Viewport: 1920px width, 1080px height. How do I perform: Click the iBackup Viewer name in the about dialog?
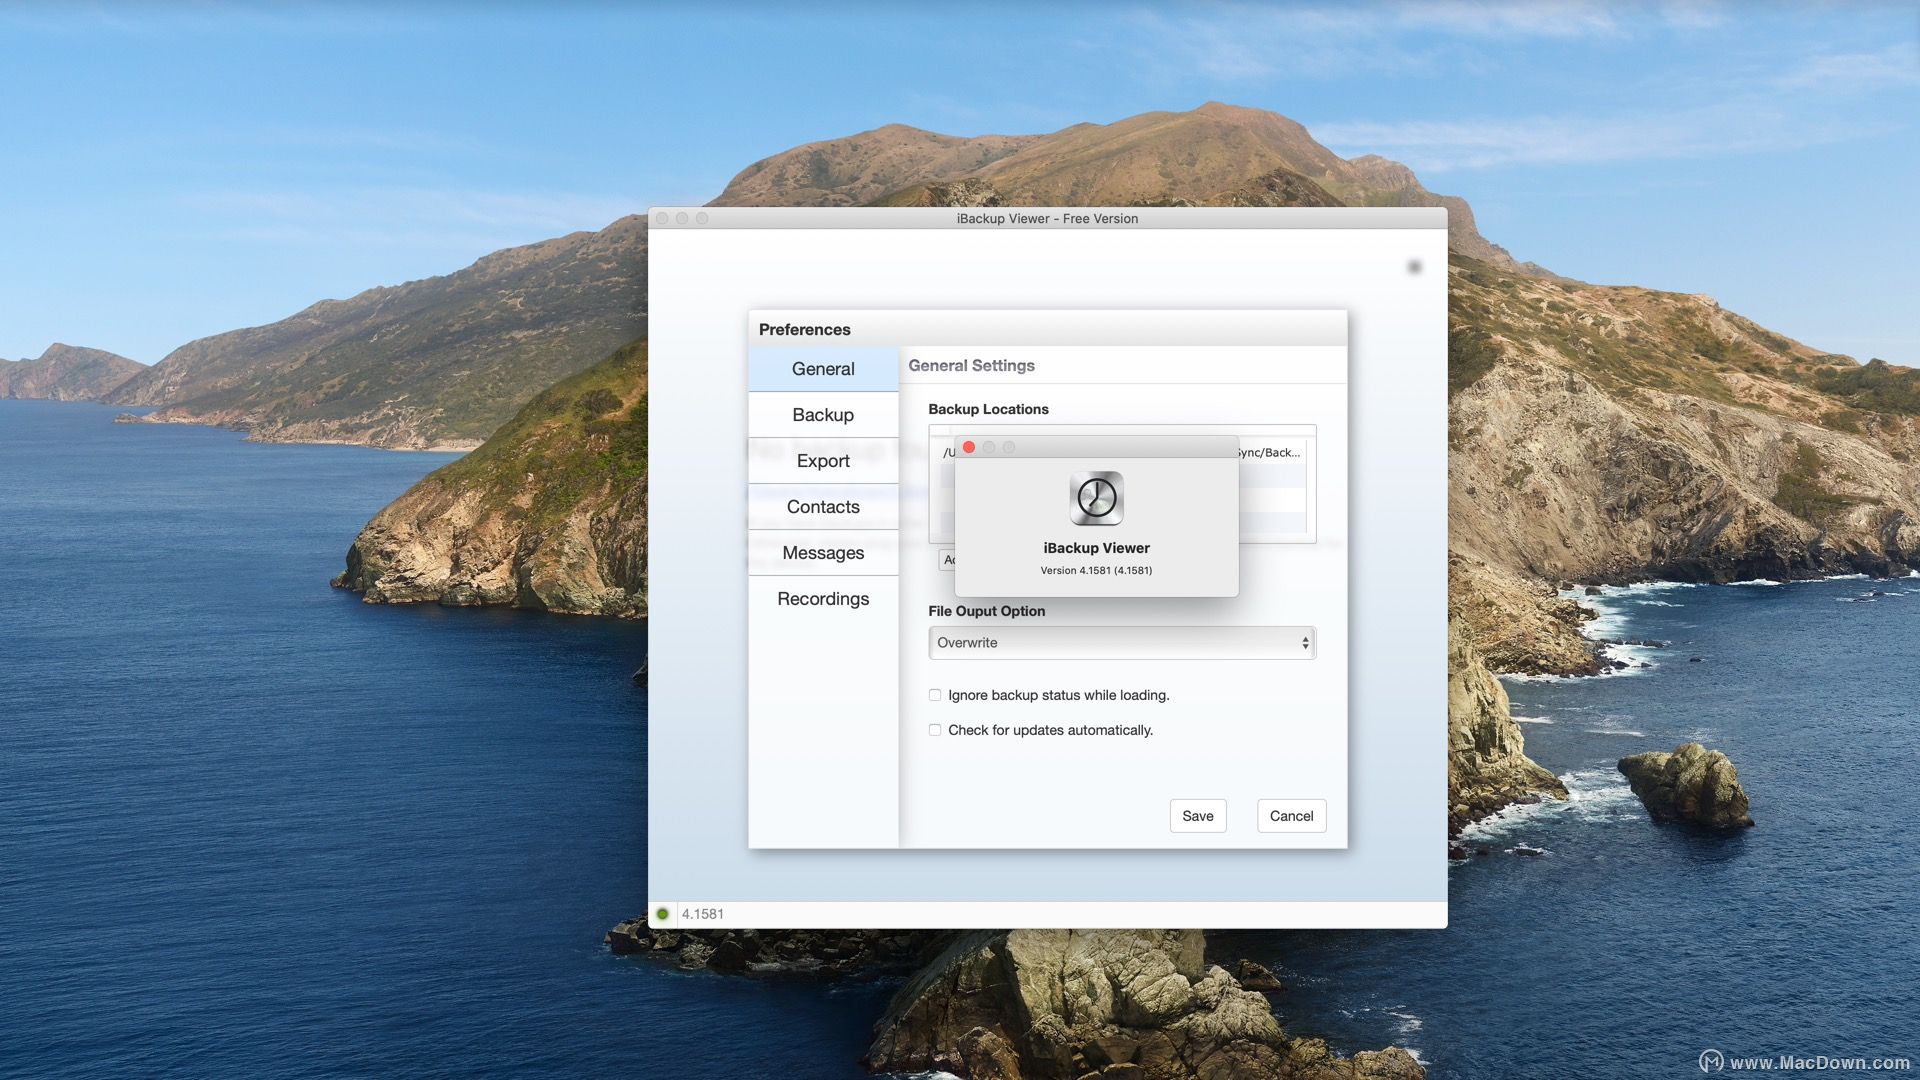pyautogui.click(x=1096, y=548)
